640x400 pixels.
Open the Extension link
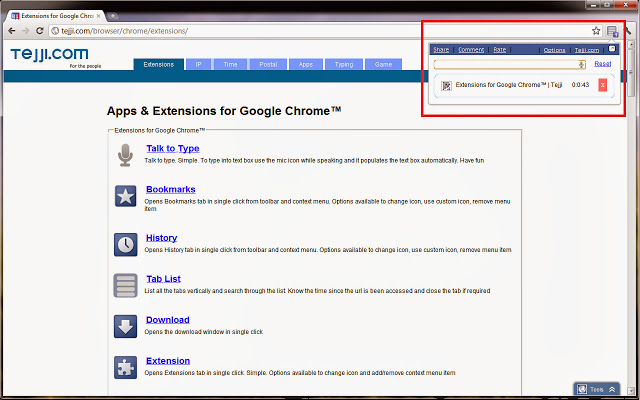[168, 361]
